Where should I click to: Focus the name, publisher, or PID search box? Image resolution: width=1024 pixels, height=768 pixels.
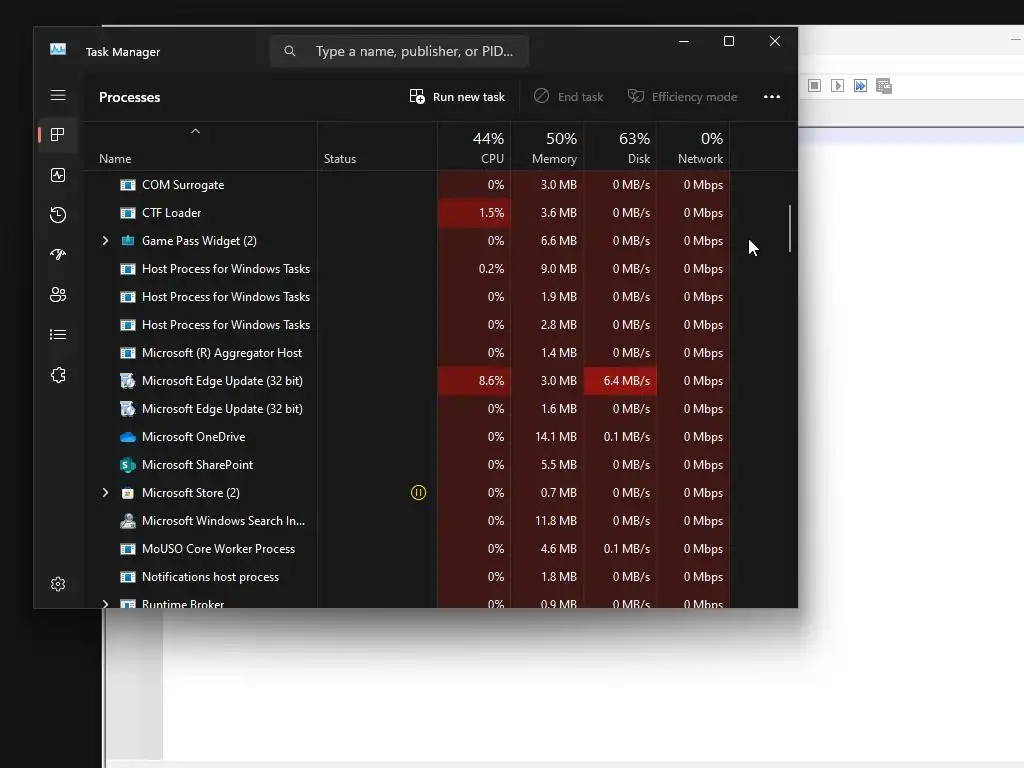[400, 51]
